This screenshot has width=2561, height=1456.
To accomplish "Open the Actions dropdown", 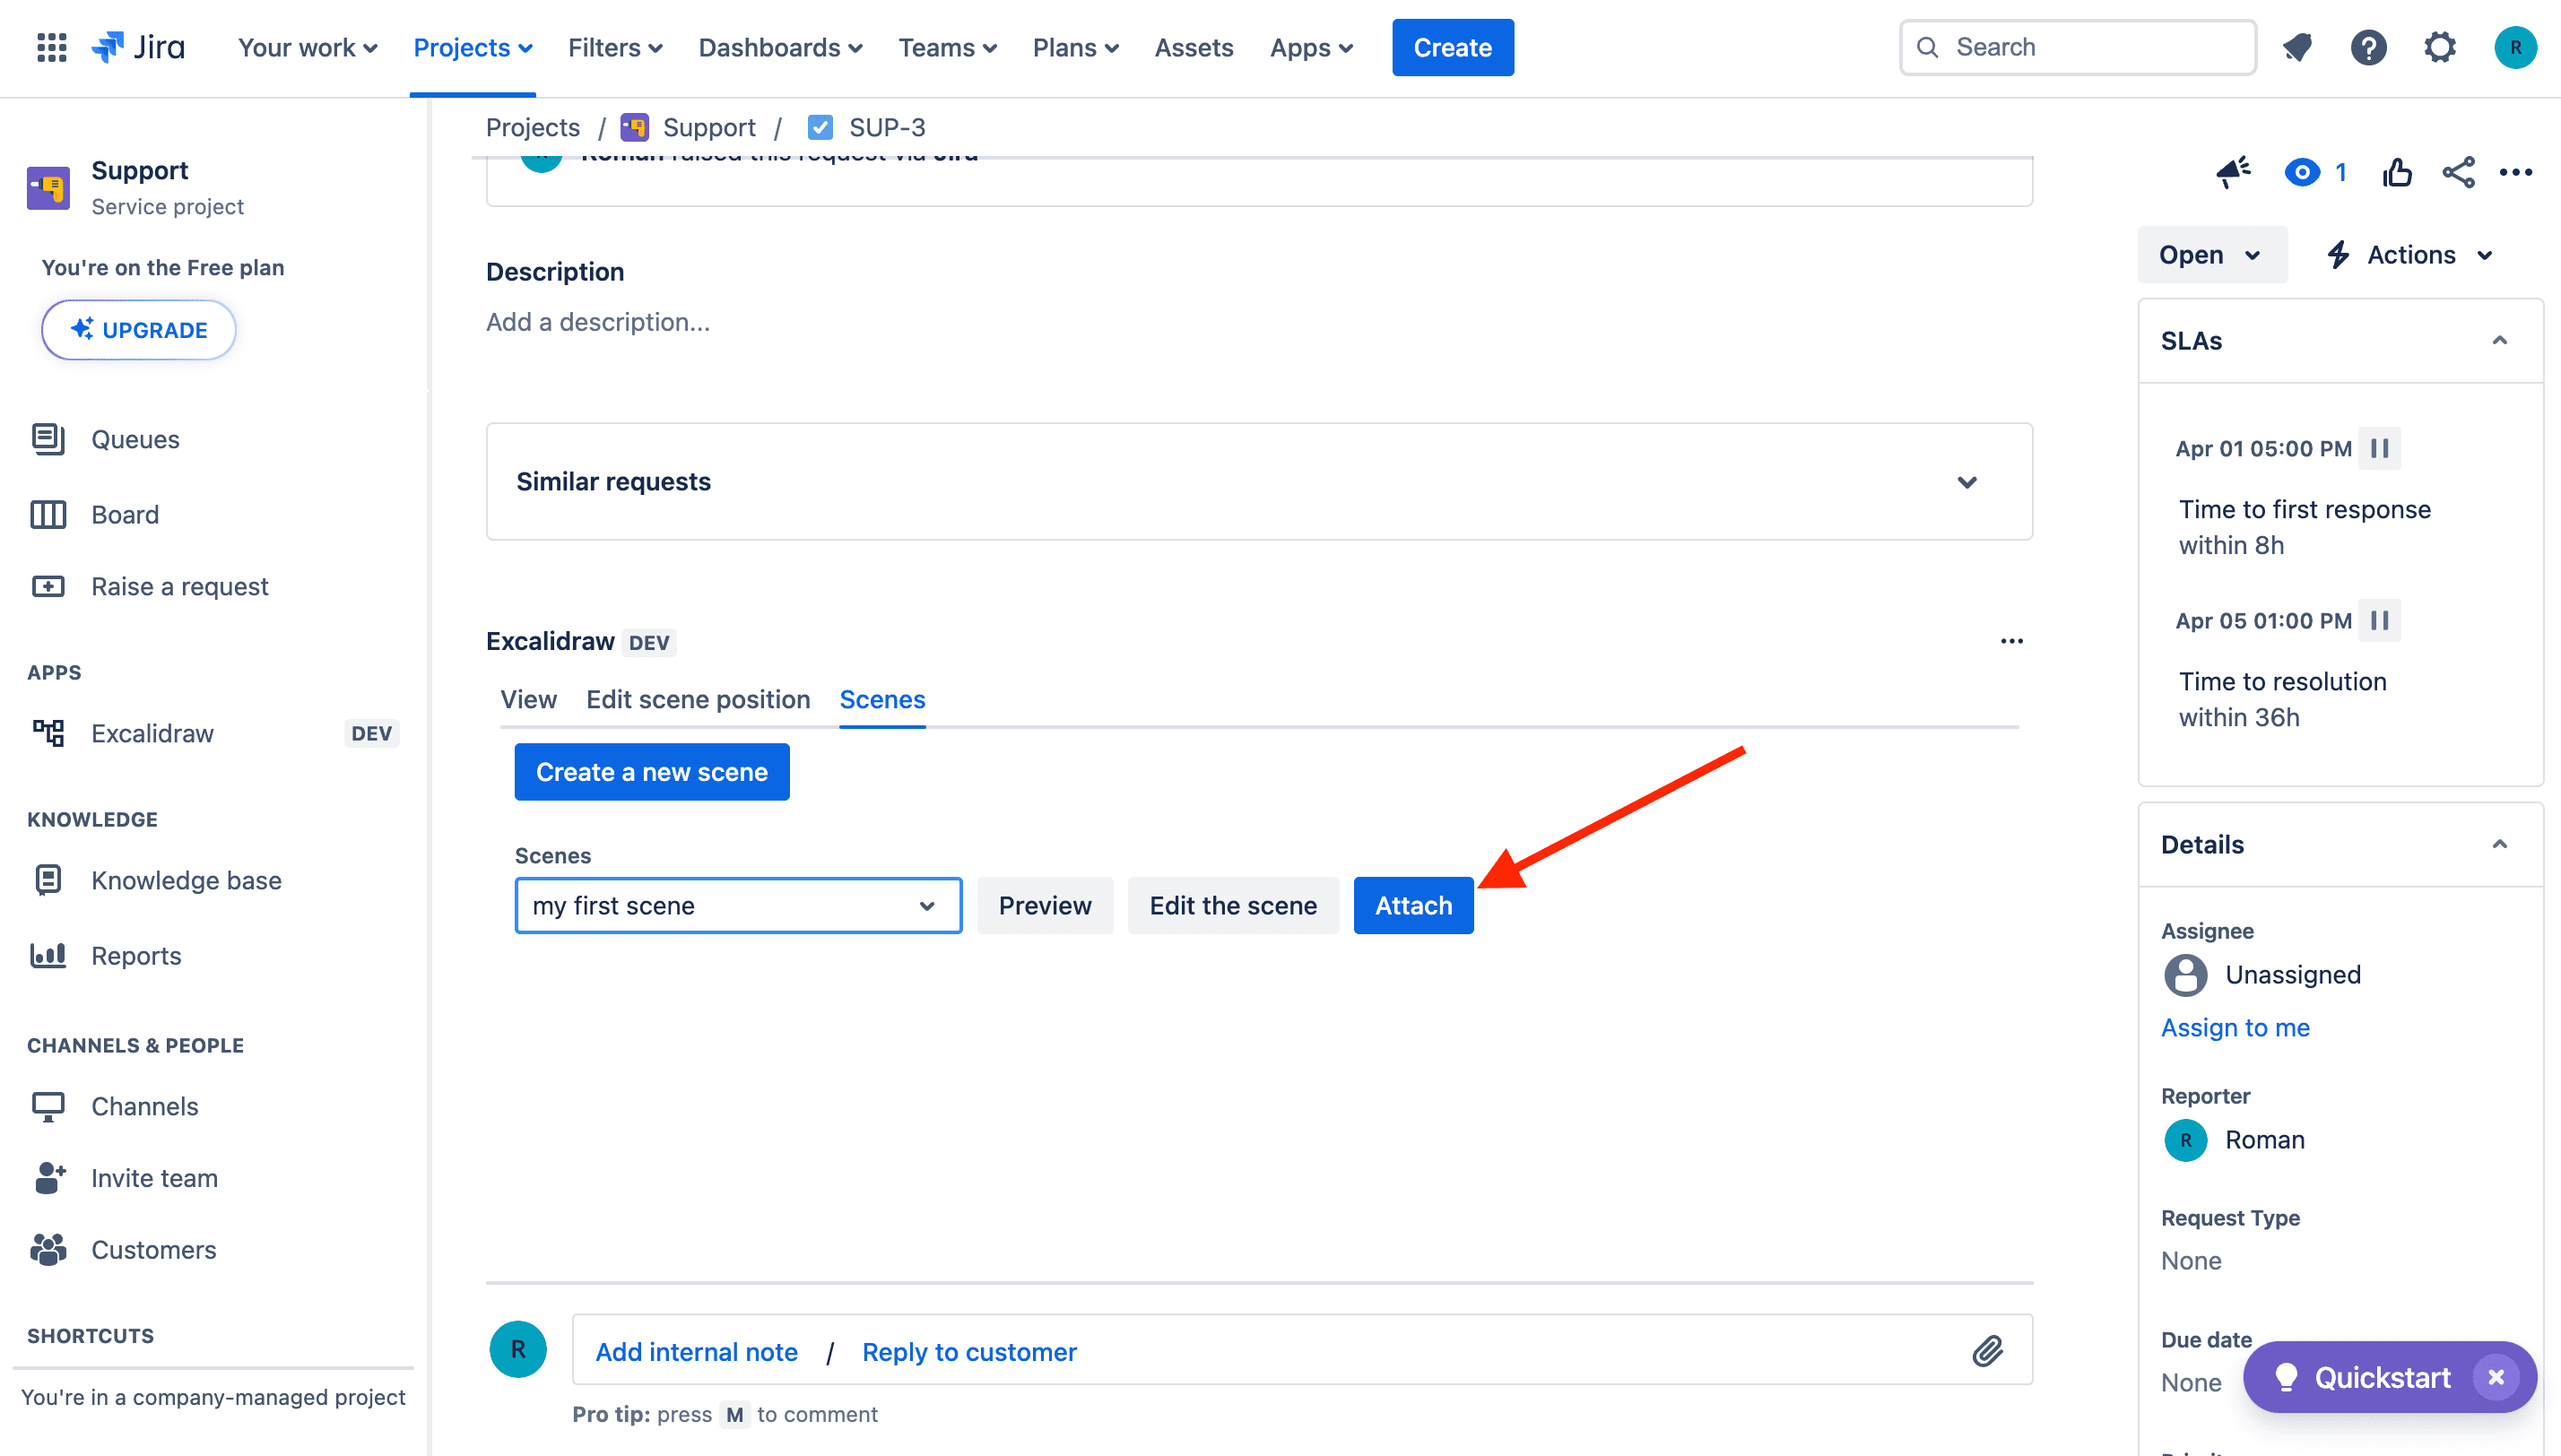I will click(x=2409, y=254).
